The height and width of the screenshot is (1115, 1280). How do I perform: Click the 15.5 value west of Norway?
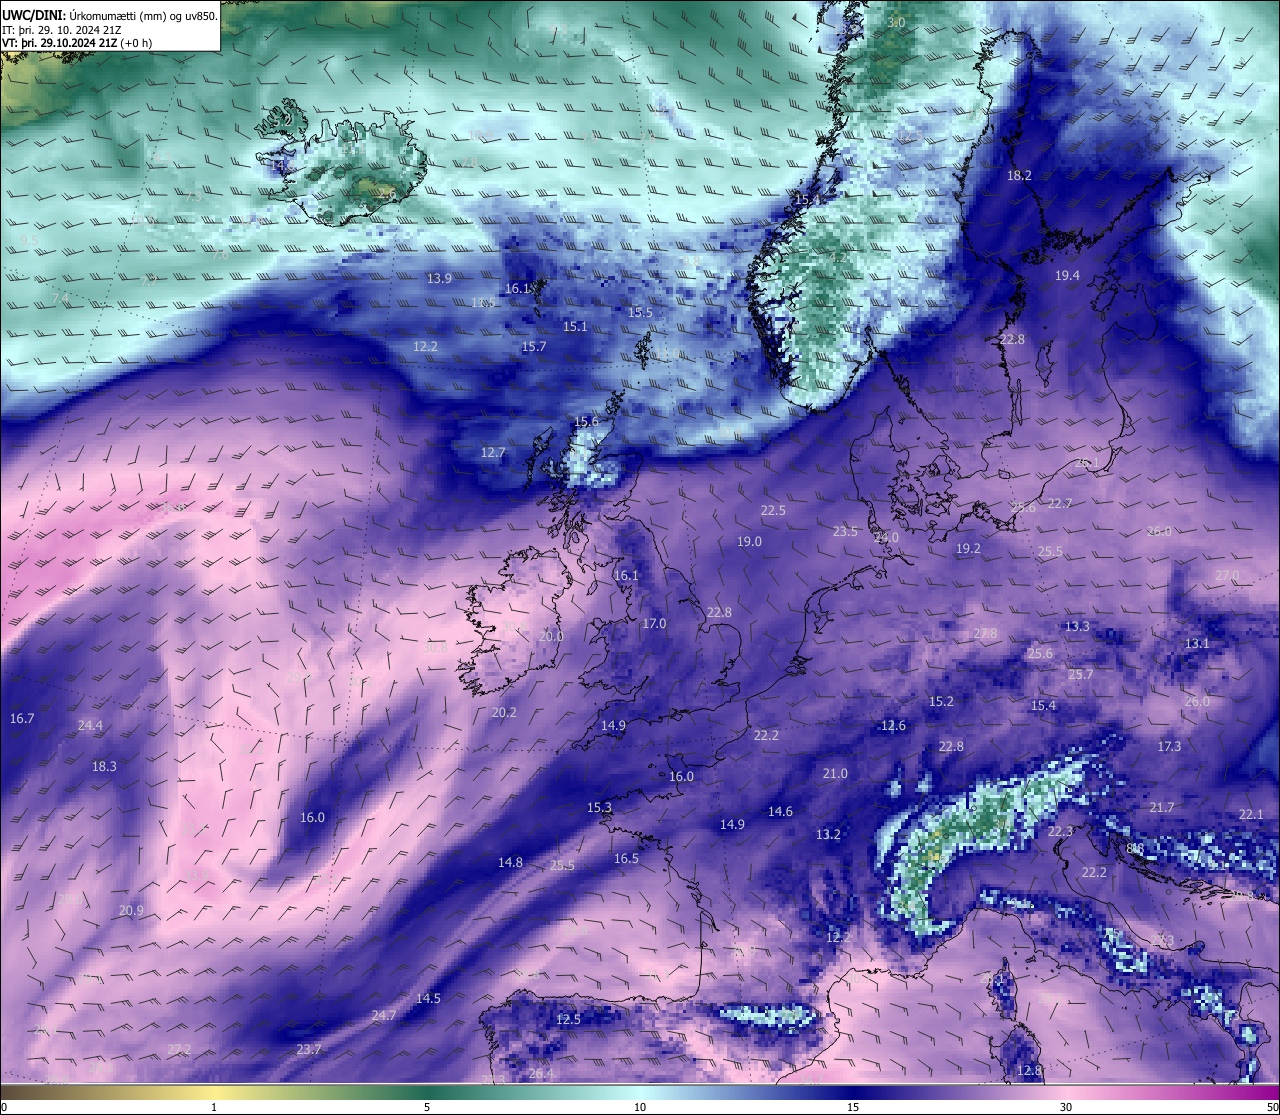640,312
